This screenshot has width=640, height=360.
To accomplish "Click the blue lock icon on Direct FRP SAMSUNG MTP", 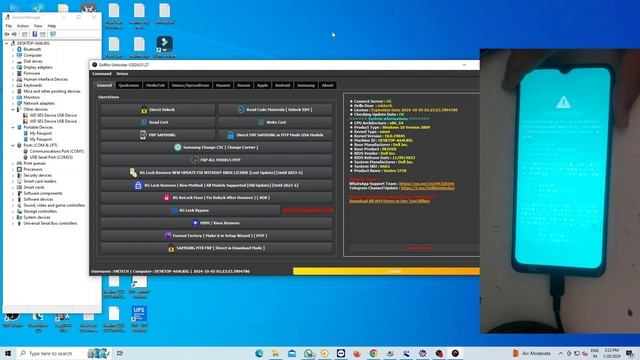I will [231, 135].
